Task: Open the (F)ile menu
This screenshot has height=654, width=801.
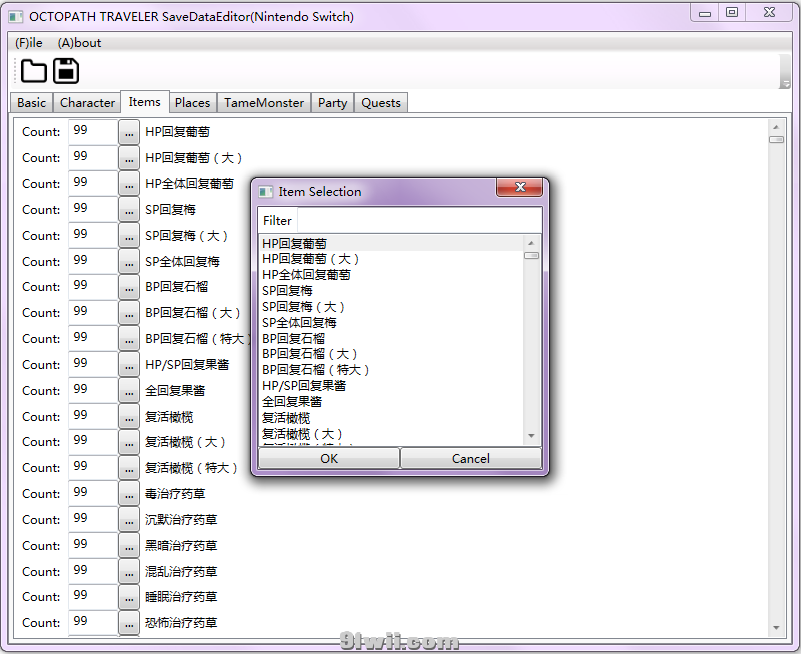Action: (x=29, y=43)
